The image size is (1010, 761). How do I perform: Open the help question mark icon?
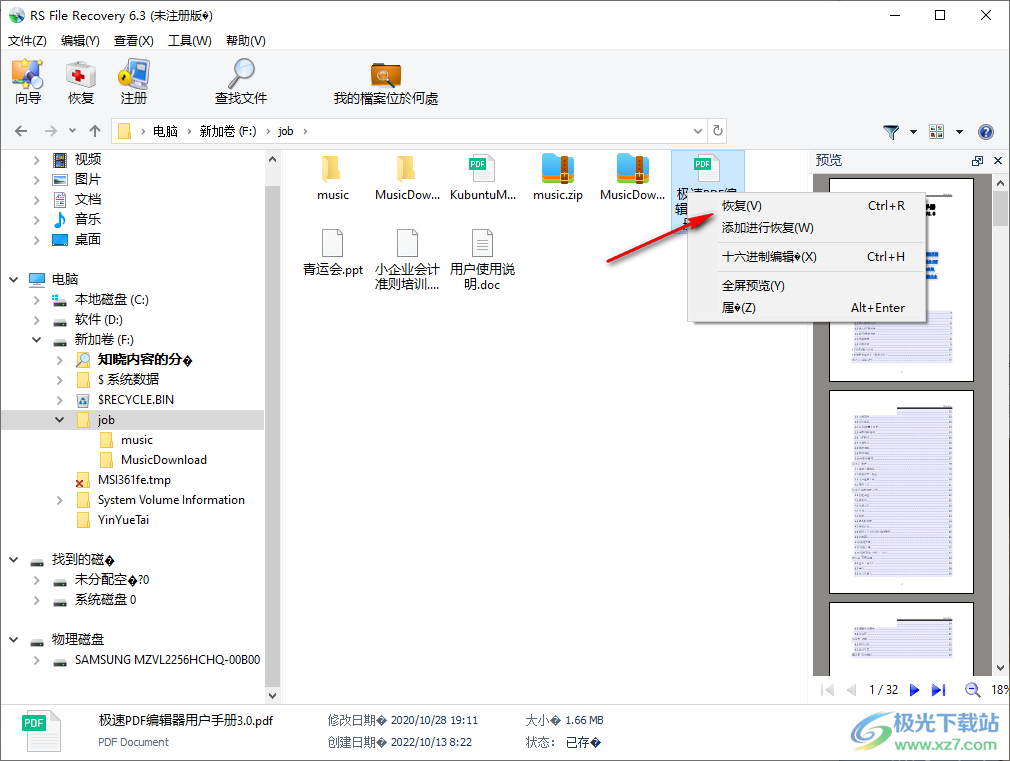pyautogui.click(x=986, y=131)
